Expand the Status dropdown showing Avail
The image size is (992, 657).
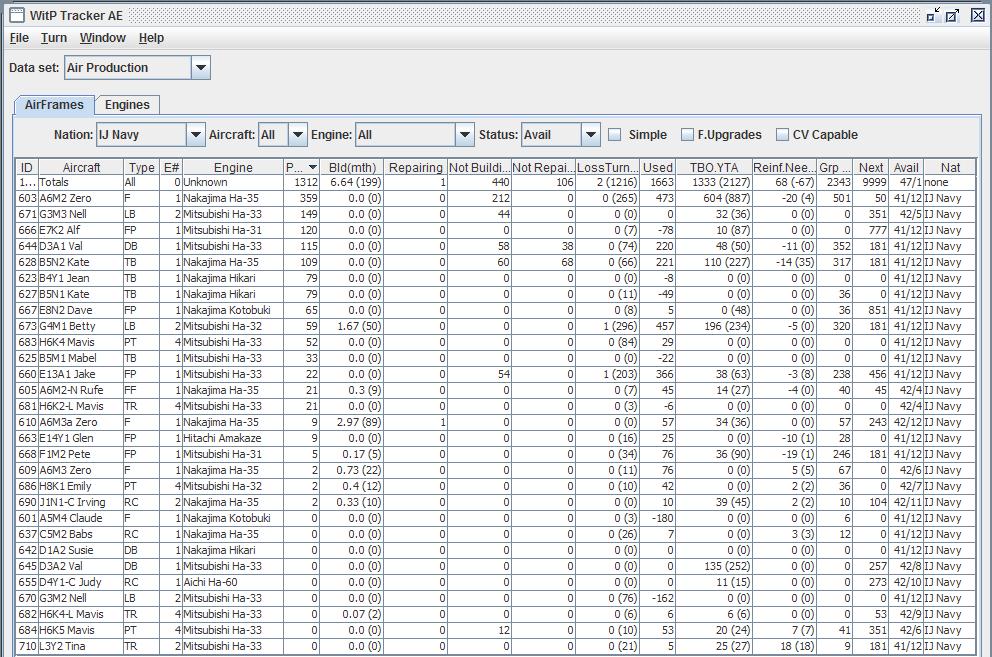click(x=590, y=135)
